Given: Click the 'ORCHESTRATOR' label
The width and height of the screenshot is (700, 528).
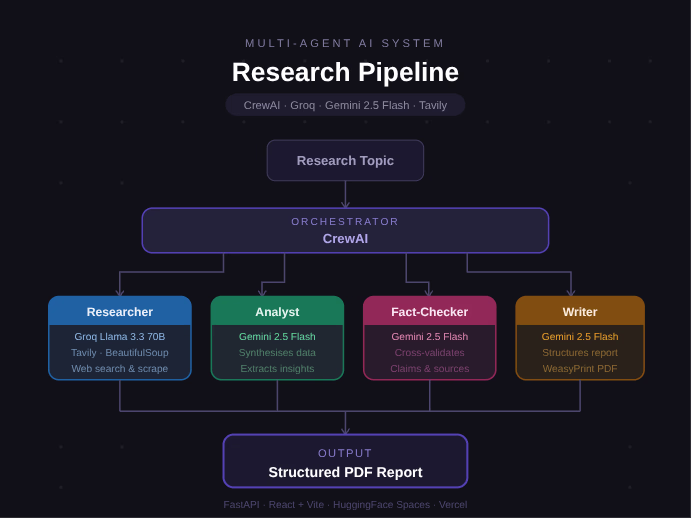Looking at the screenshot, I should click(345, 221).
